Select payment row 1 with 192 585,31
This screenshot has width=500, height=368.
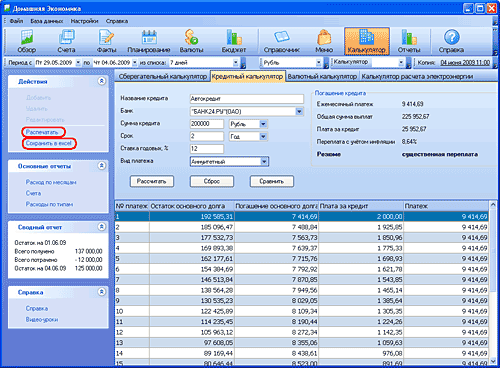click(302, 217)
